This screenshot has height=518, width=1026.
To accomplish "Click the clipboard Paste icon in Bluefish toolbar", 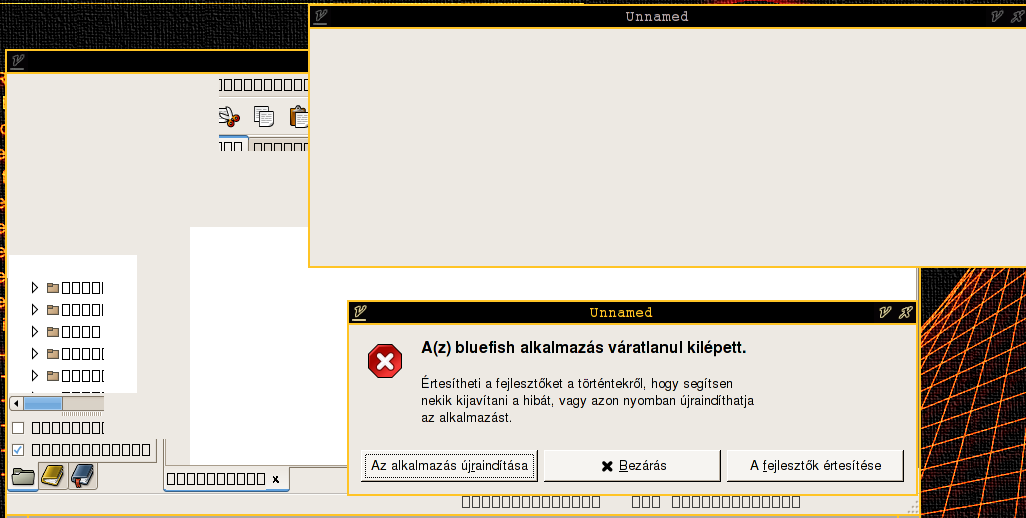I will point(299,116).
